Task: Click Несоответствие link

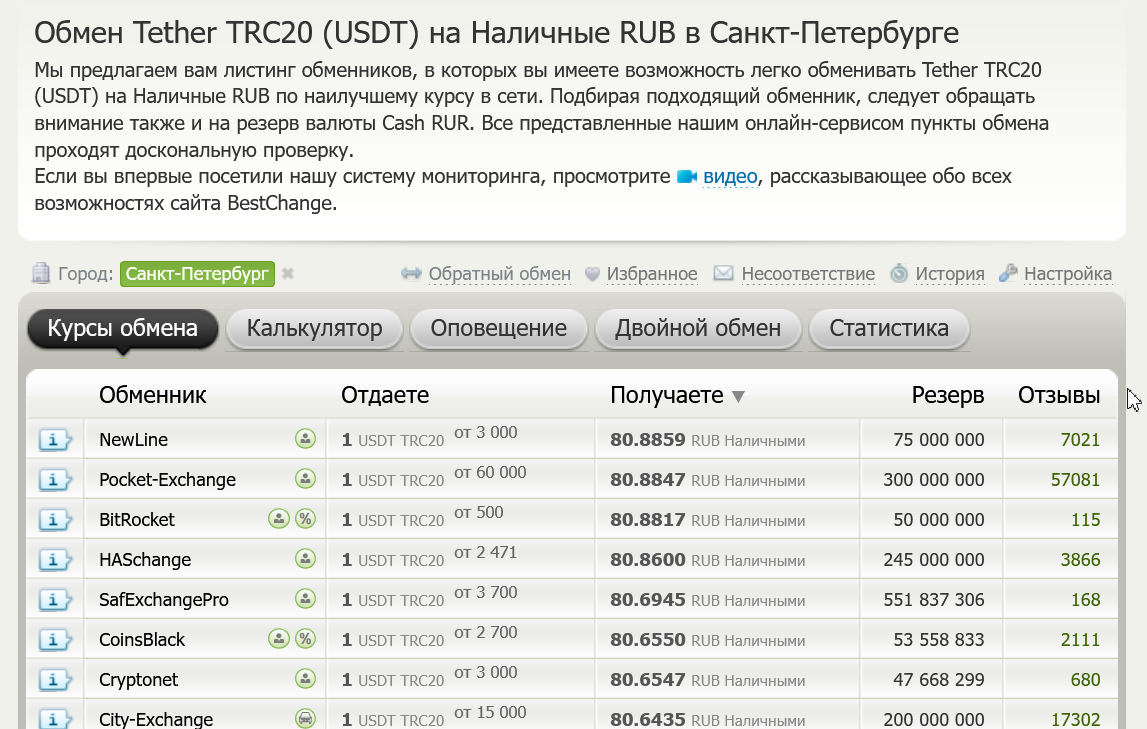Action: click(808, 273)
